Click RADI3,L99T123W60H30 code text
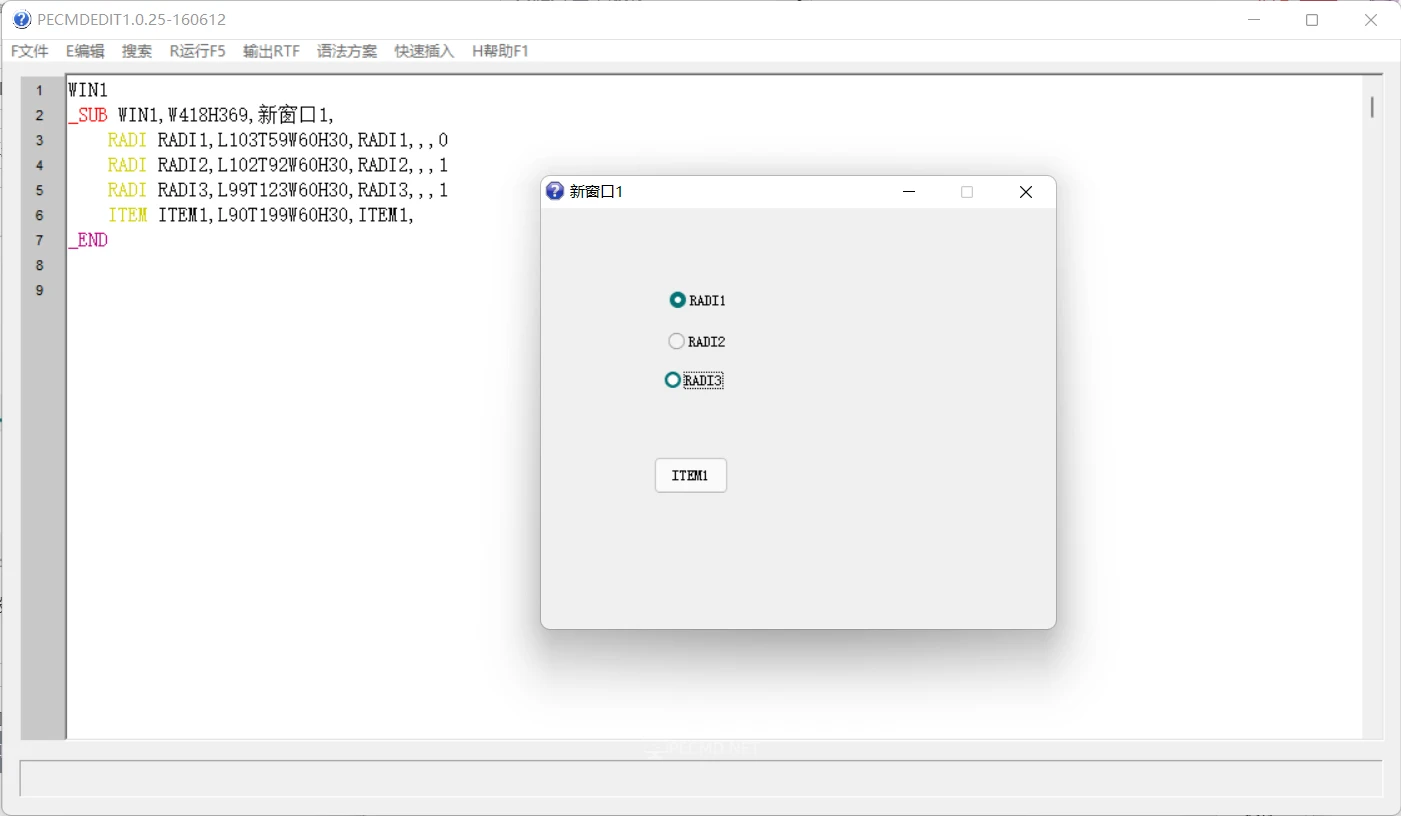 click(x=253, y=190)
